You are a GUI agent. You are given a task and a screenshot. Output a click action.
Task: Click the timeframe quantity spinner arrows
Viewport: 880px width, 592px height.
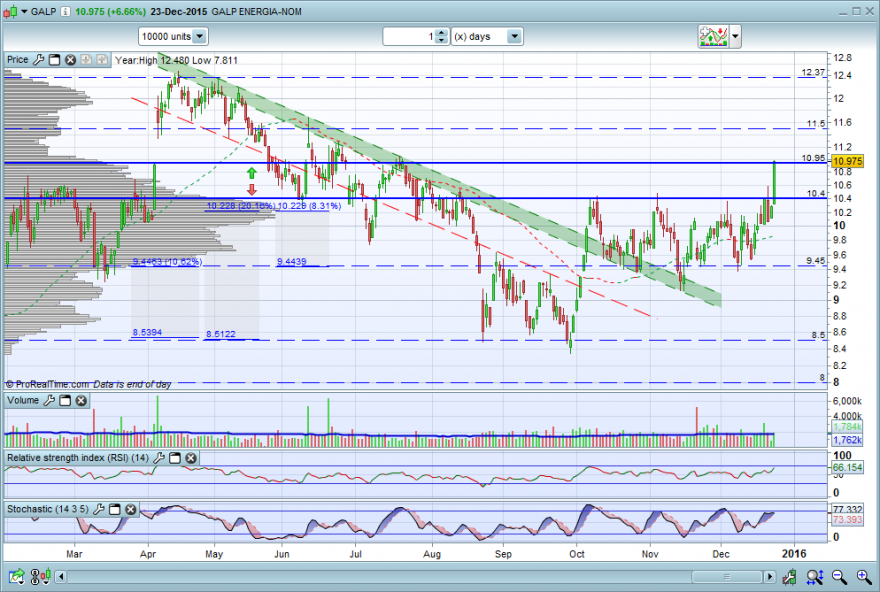442,36
